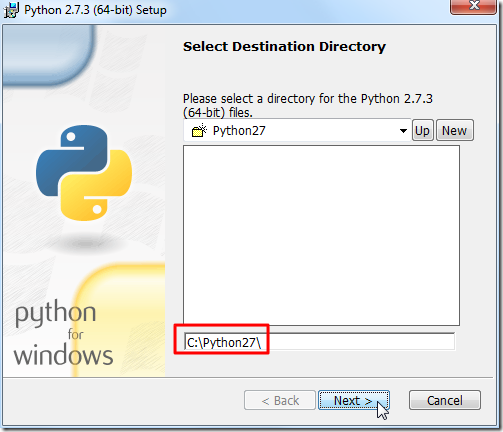Click inside the empty directory list box

pyautogui.click(x=321, y=235)
